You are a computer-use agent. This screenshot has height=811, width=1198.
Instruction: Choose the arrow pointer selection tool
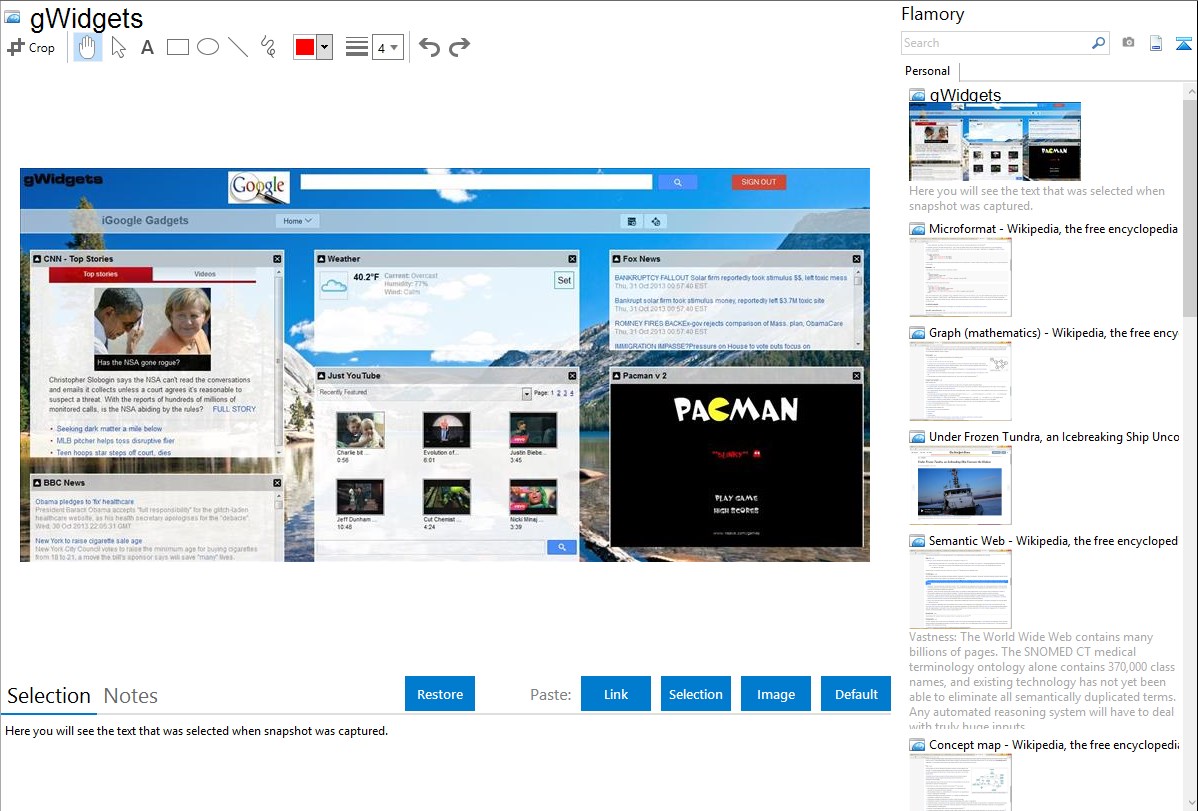(118, 47)
